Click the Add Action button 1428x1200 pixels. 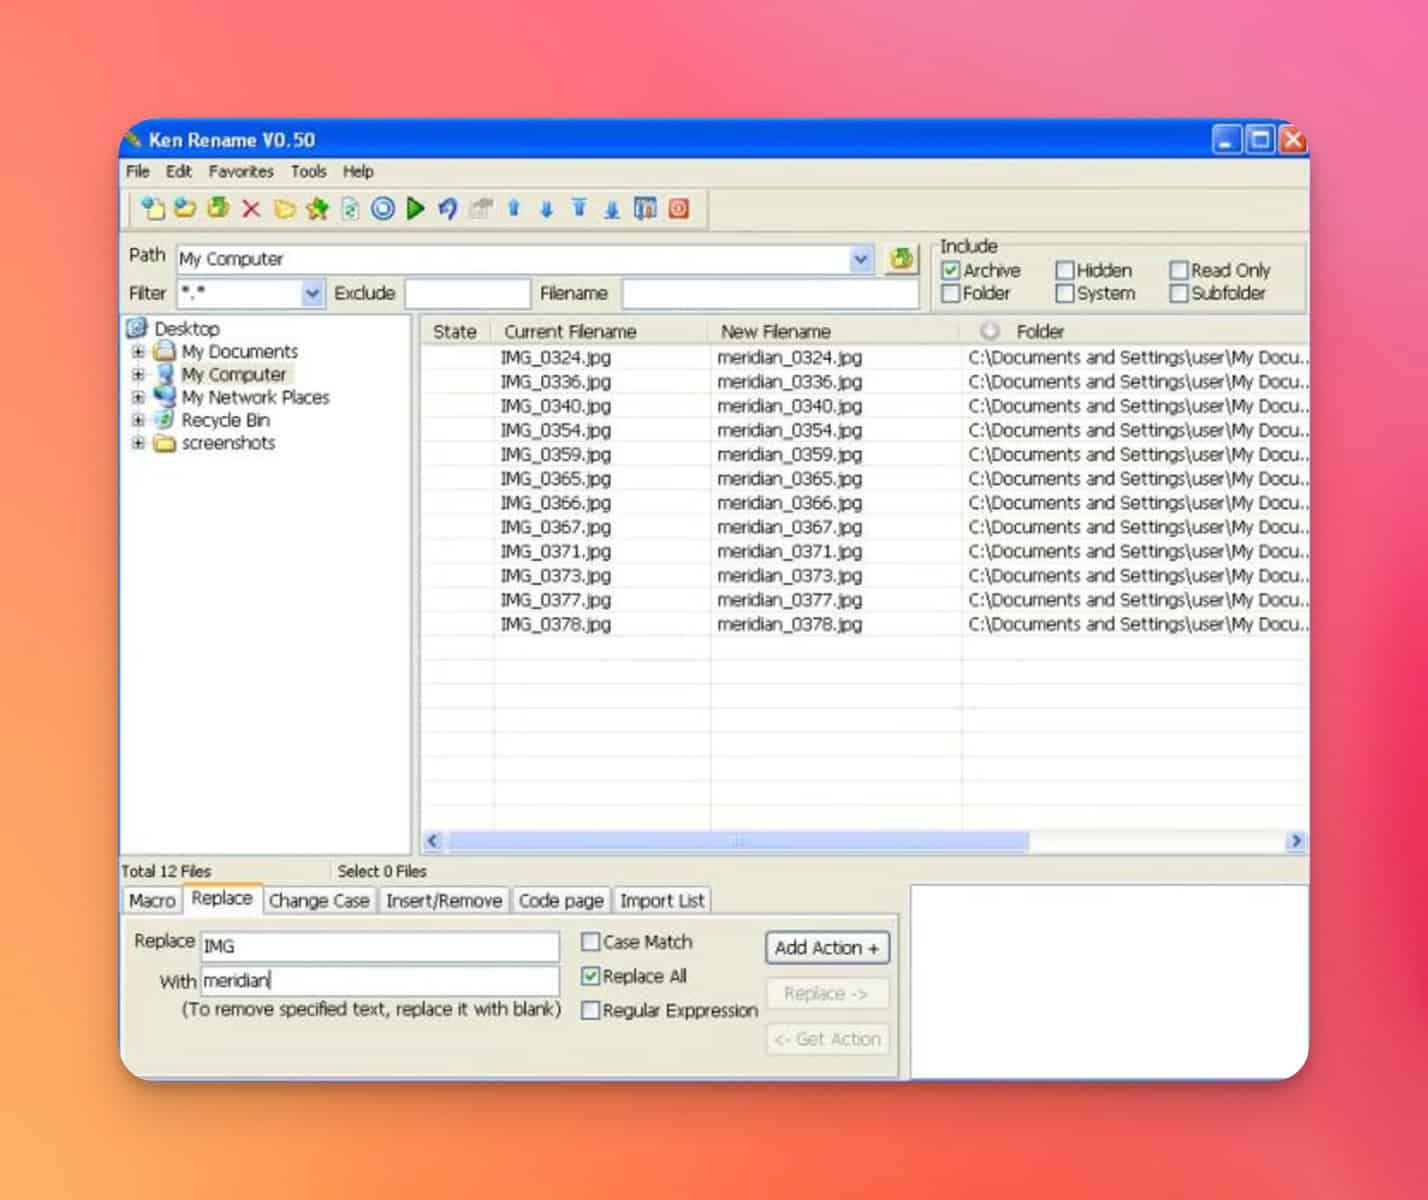coord(826,947)
